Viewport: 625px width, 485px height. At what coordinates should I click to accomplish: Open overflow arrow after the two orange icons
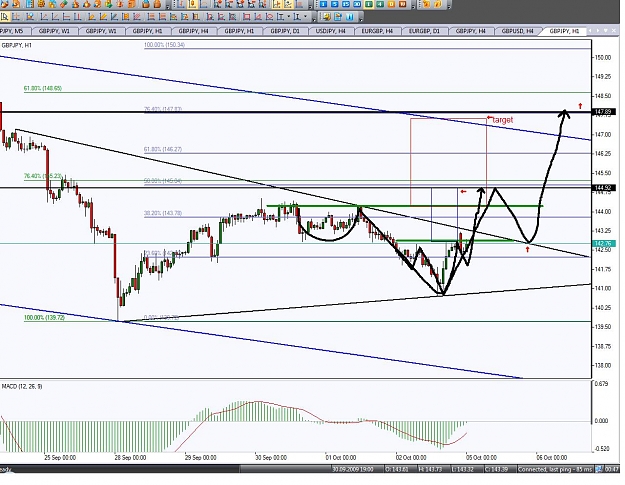[x=449, y=7]
